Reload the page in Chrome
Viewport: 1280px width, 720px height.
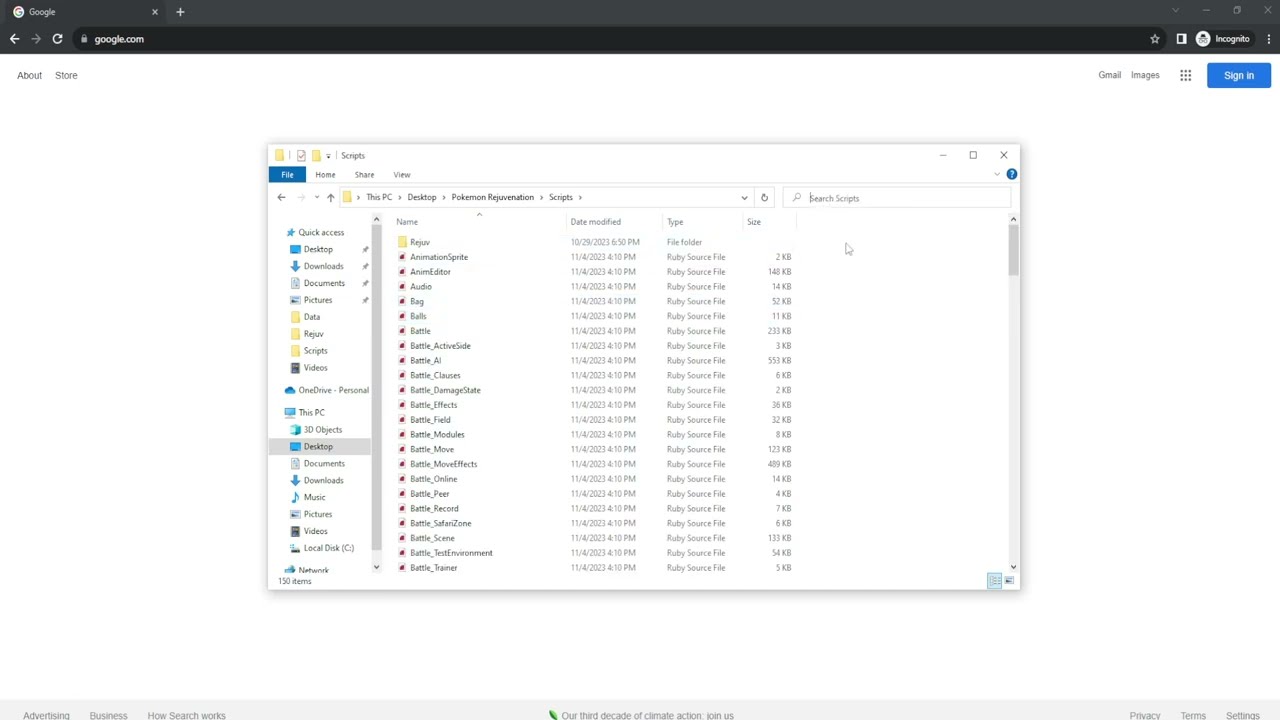[x=57, y=39]
